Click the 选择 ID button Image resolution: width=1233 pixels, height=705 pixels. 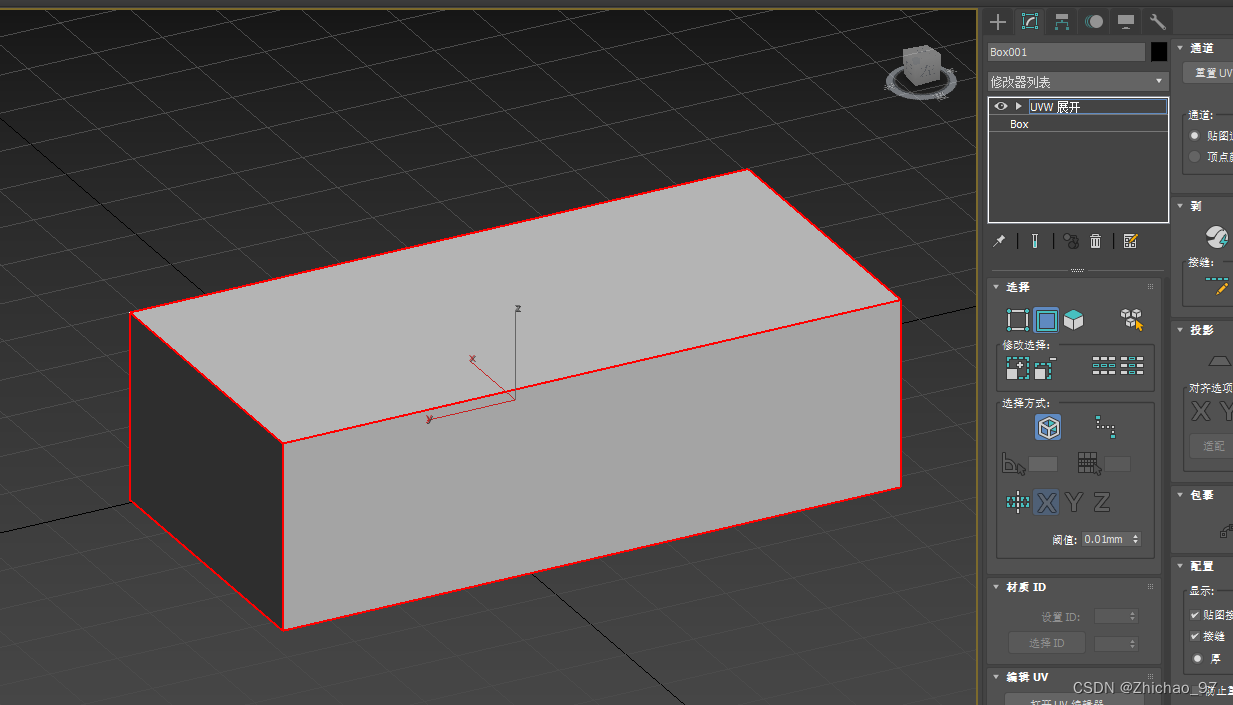tap(1047, 643)
